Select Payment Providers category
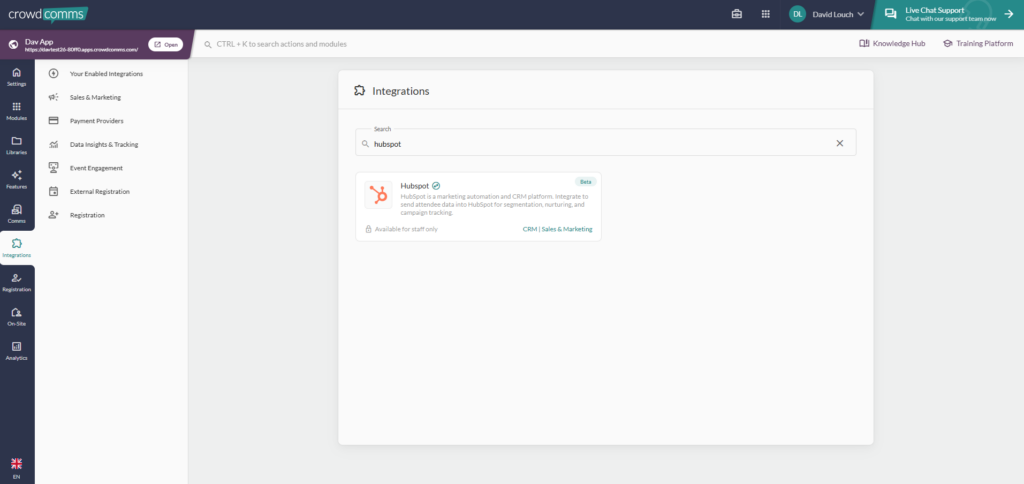The image size is (1024, 484). click(x=96, y=121)
